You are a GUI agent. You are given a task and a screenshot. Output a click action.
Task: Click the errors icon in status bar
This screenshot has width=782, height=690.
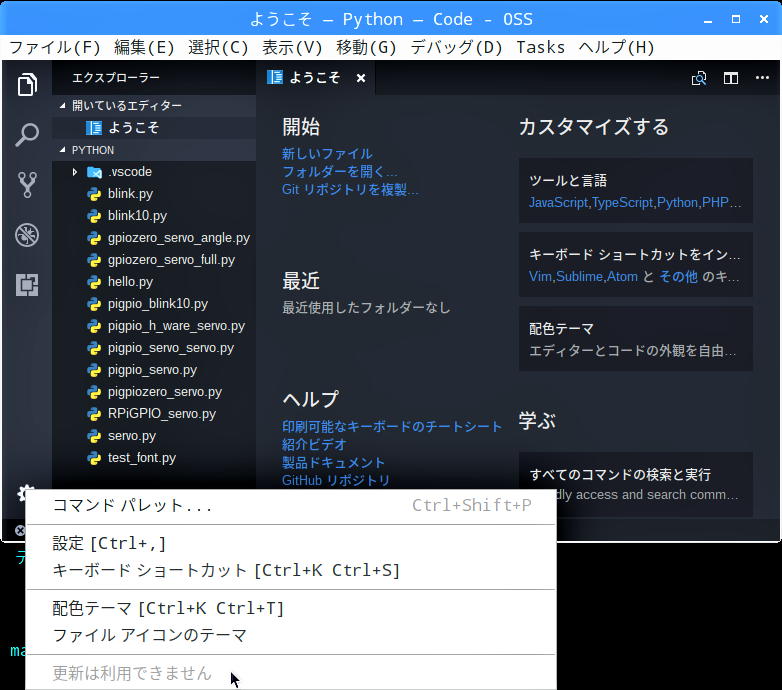[20, 530]
